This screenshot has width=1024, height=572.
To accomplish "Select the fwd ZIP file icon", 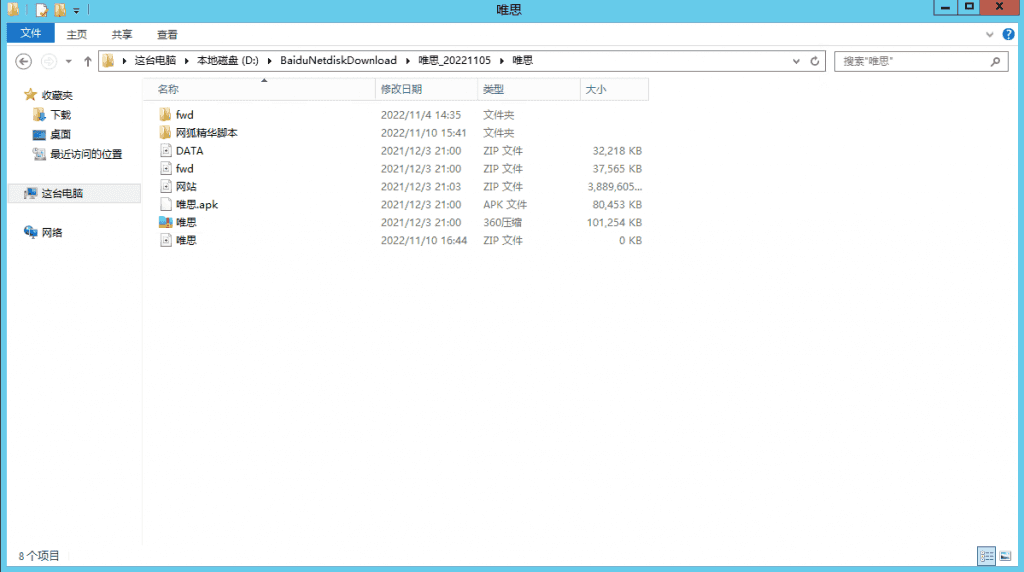I will click(x=166, y=168).
